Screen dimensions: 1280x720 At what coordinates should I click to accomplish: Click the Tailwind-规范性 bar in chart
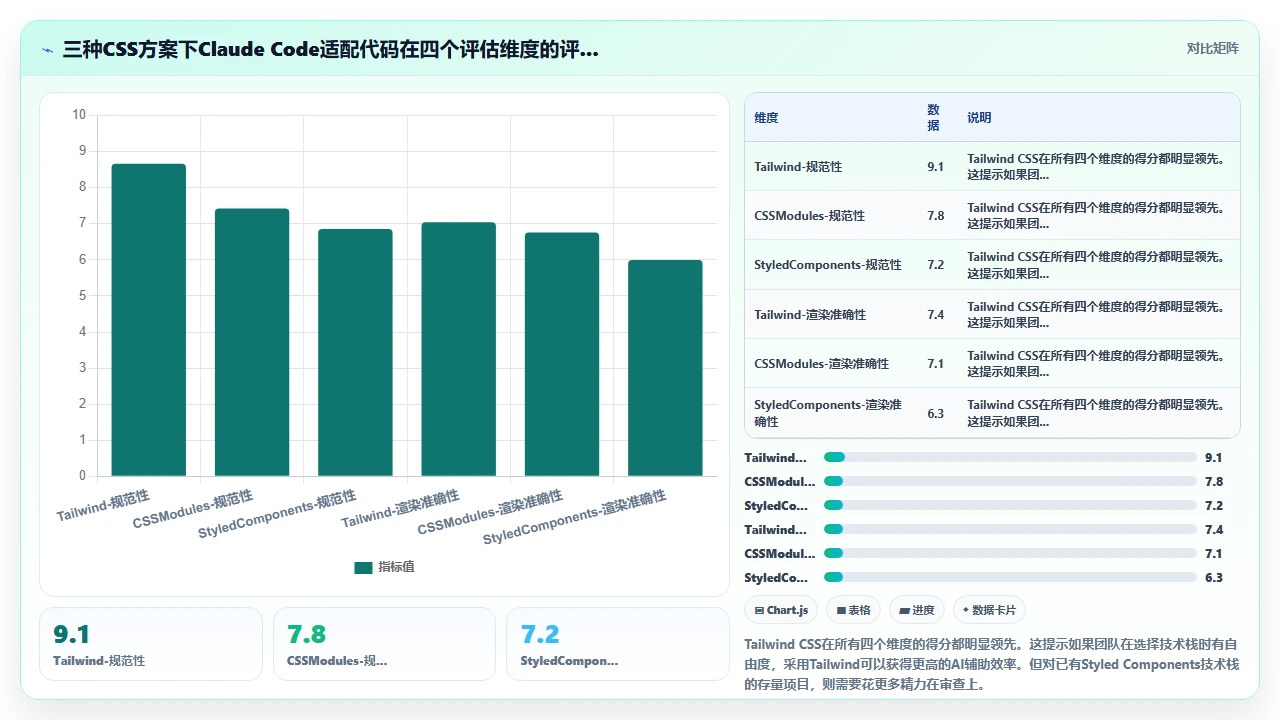pos(149,320)
